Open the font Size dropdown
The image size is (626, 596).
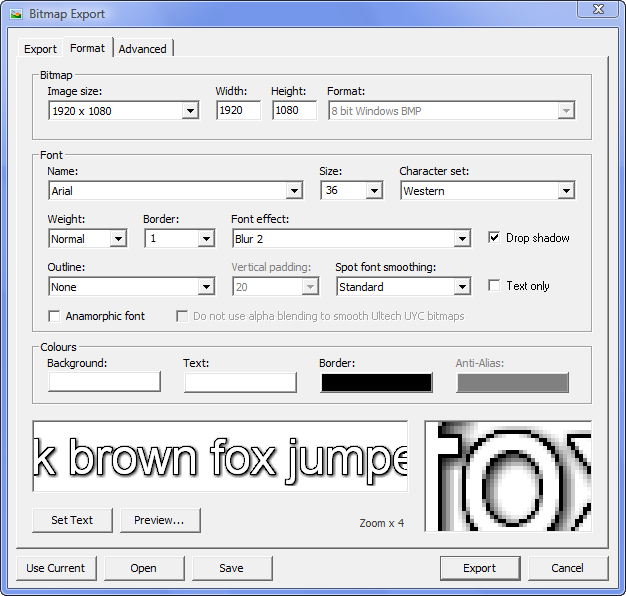[374, 191]
